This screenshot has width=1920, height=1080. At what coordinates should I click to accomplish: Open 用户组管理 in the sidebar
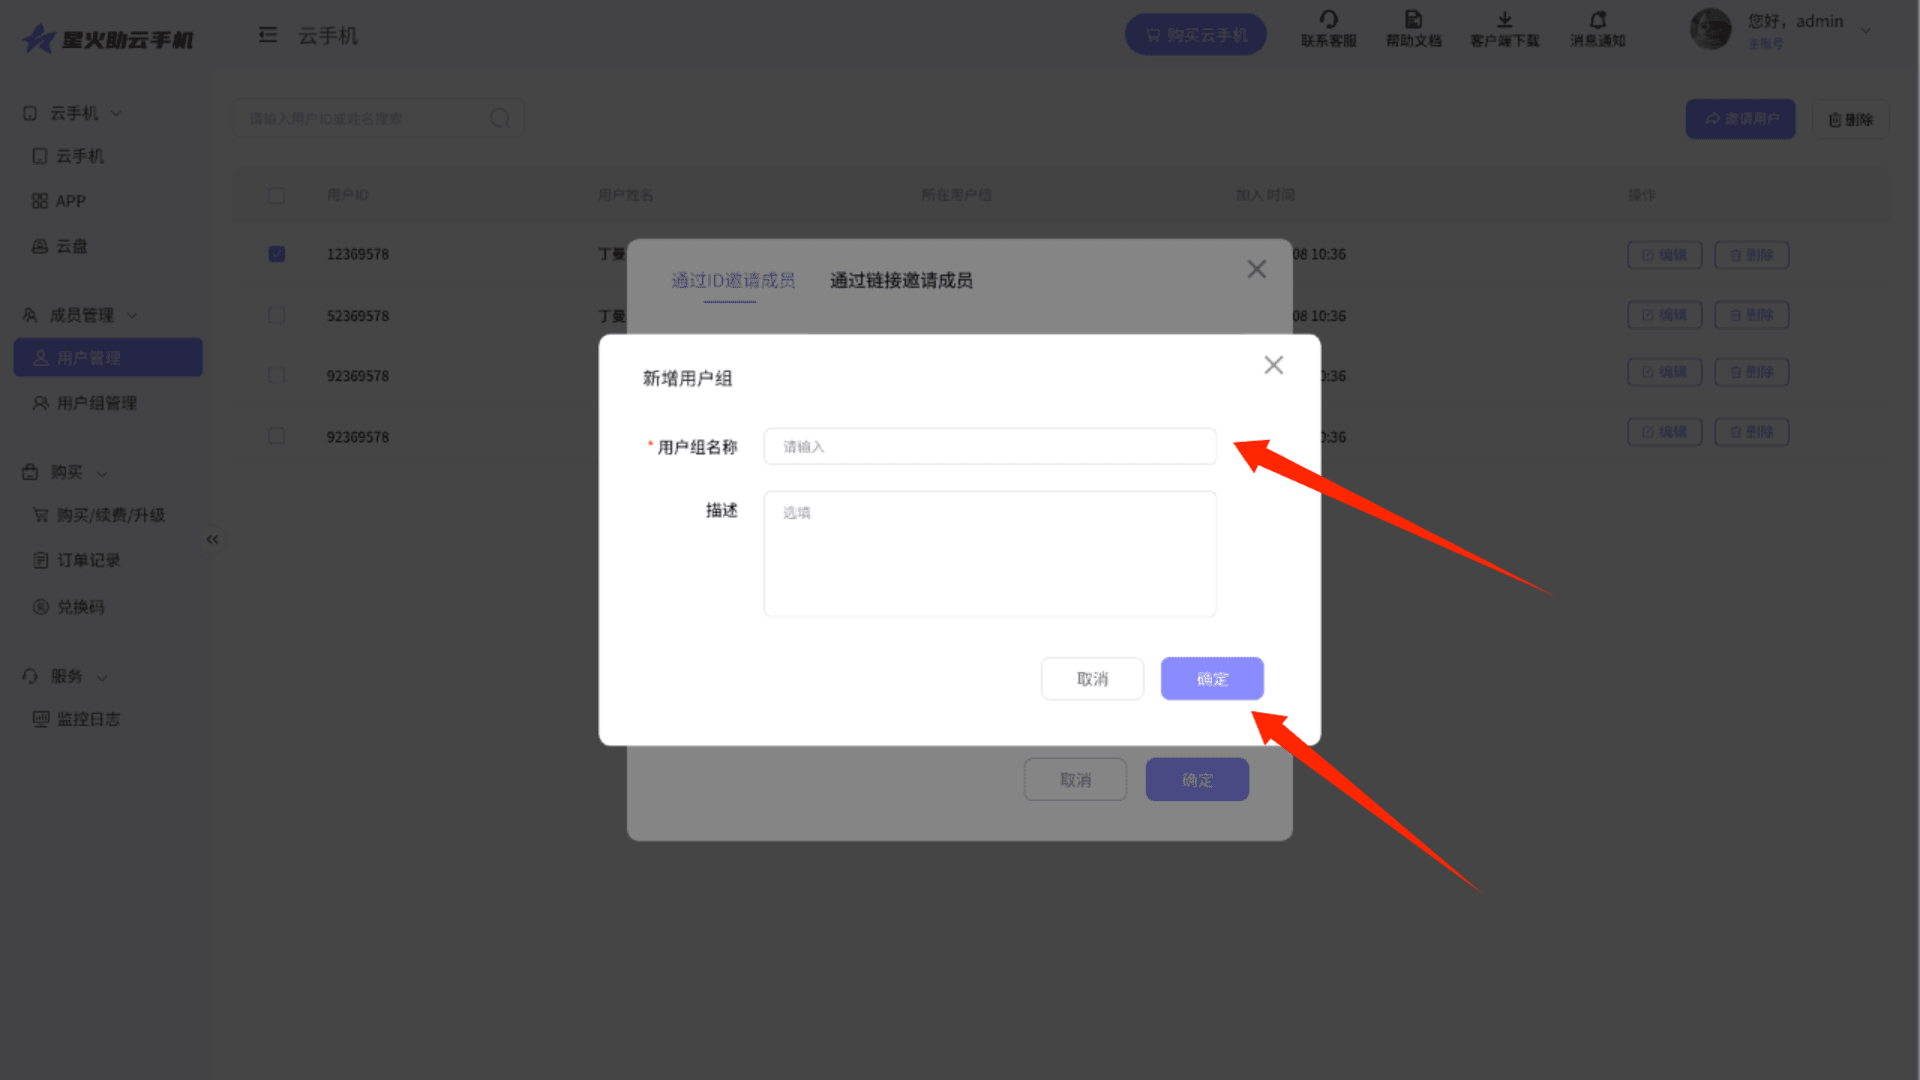coord(96,403)
